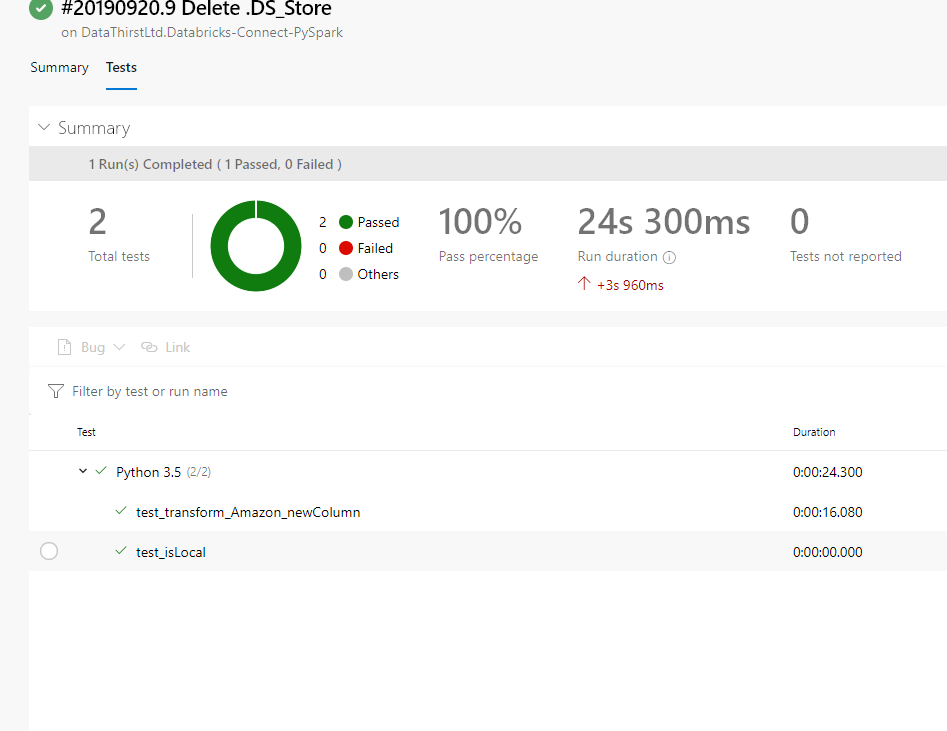
Task: Click the build title '#20190920.9 Delete .DS_Store'
Action: [x=196, y=8]
